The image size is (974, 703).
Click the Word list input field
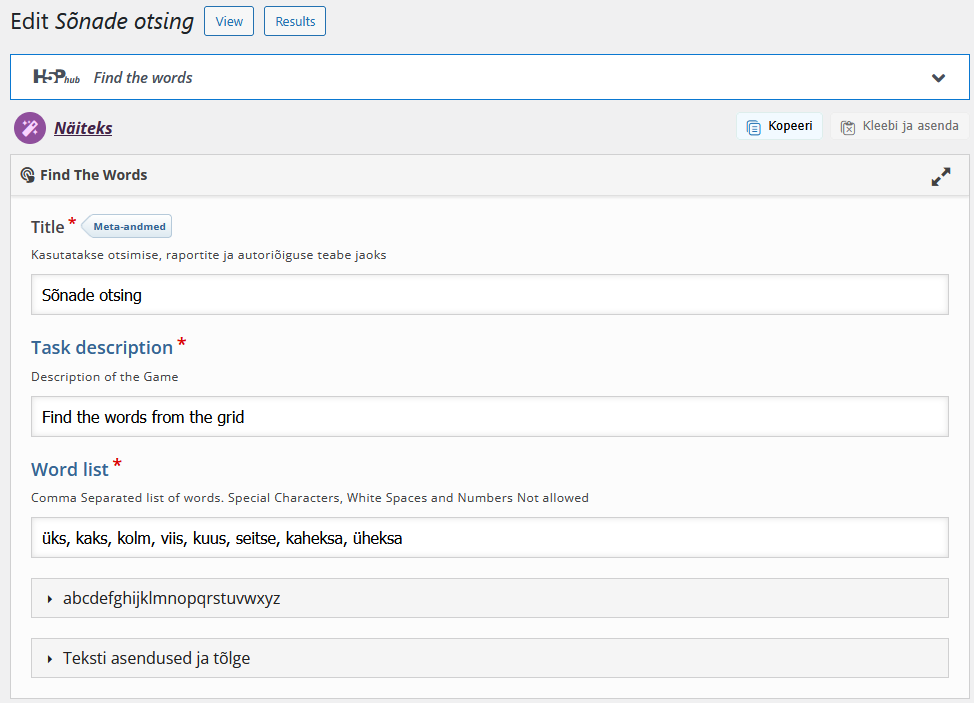(489, 538)
